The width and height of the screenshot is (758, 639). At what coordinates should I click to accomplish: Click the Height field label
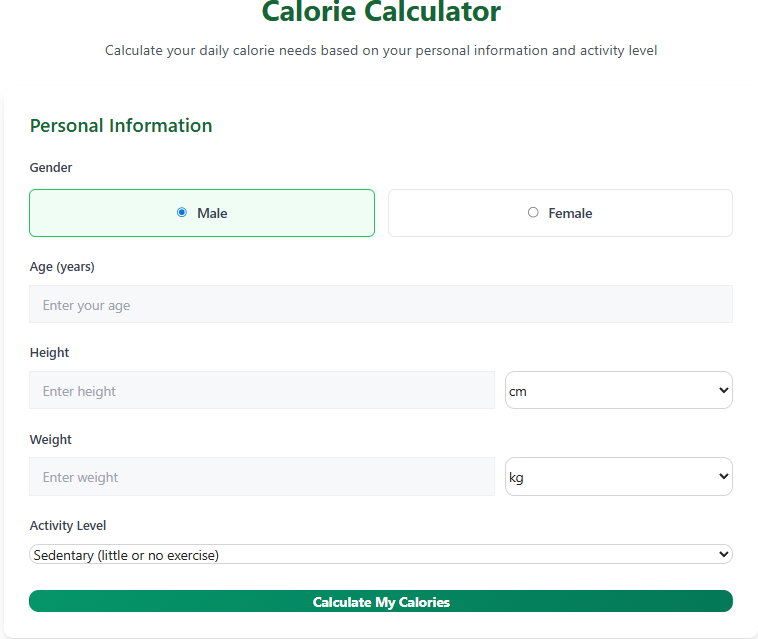[50, 353]
